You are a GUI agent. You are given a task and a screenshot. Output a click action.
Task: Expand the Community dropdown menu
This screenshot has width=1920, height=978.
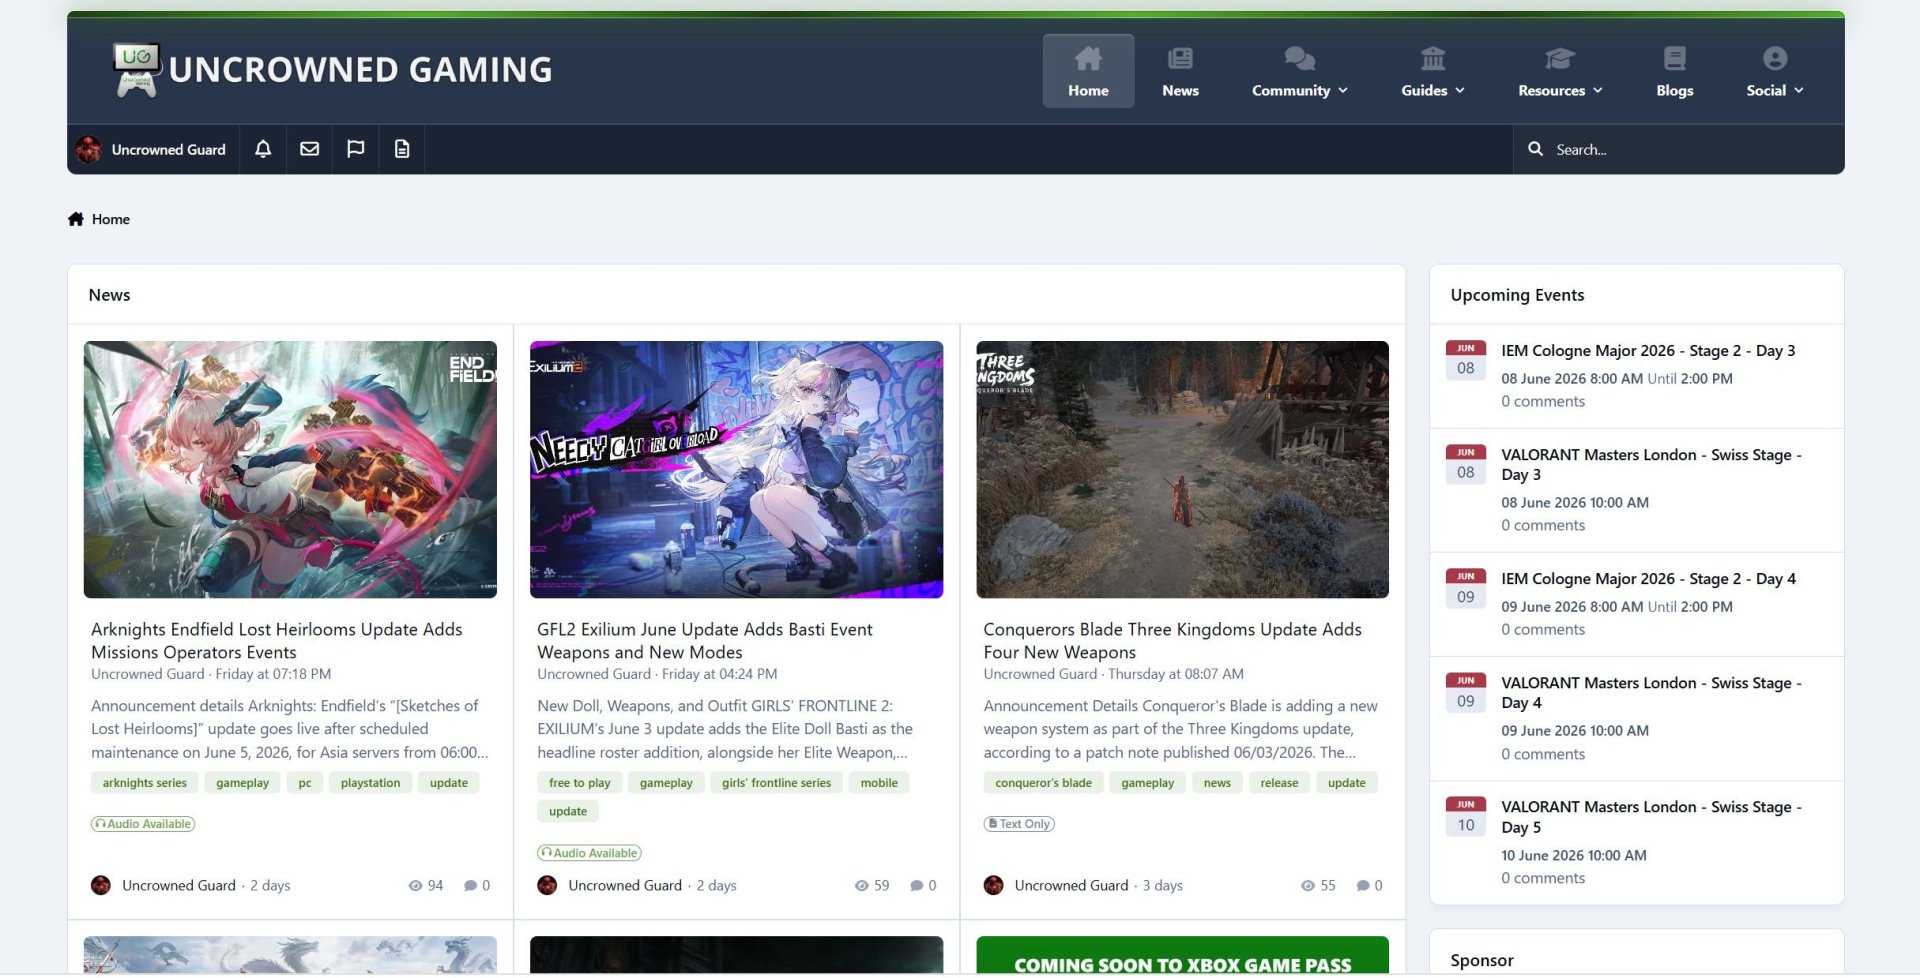(x=1299, y=72)
